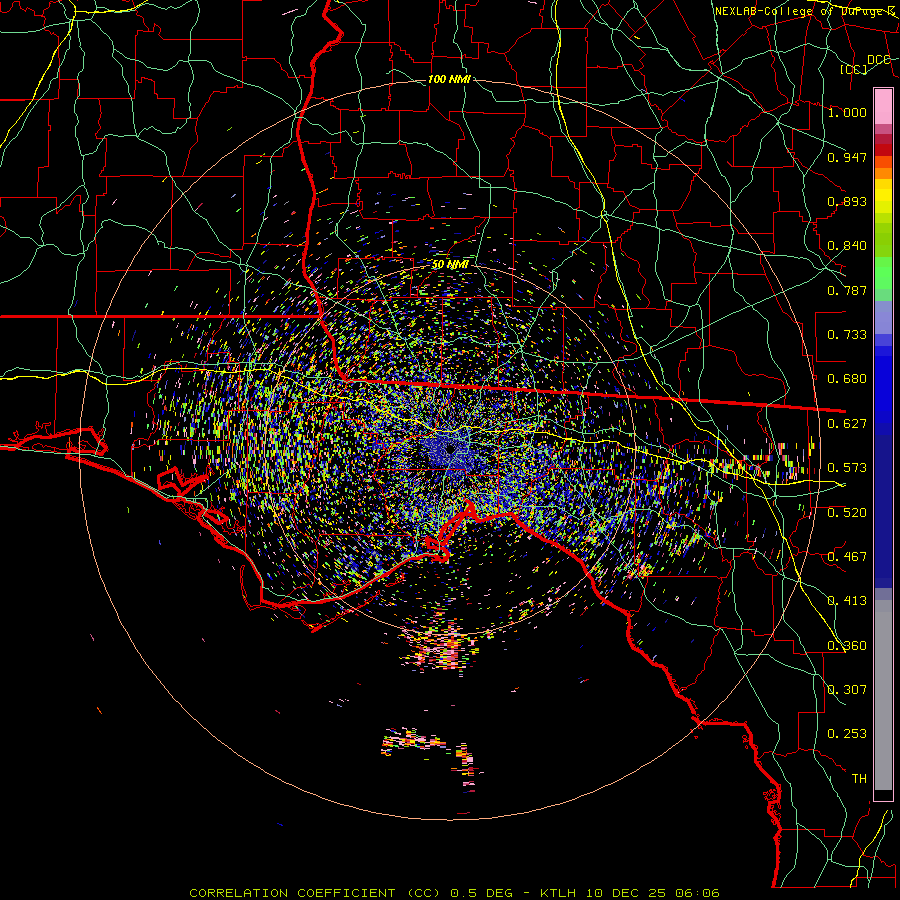This screenshot has height=900, width=900.
Task: Click the 50 NMI range ring label
Action: [450, 265]
